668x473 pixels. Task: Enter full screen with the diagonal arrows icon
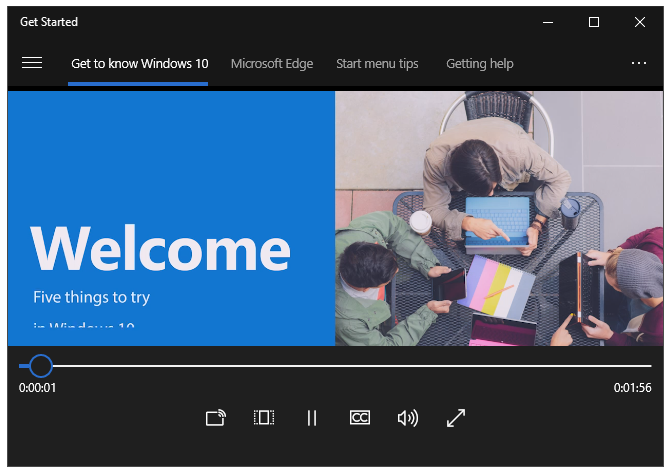[456, 418]
